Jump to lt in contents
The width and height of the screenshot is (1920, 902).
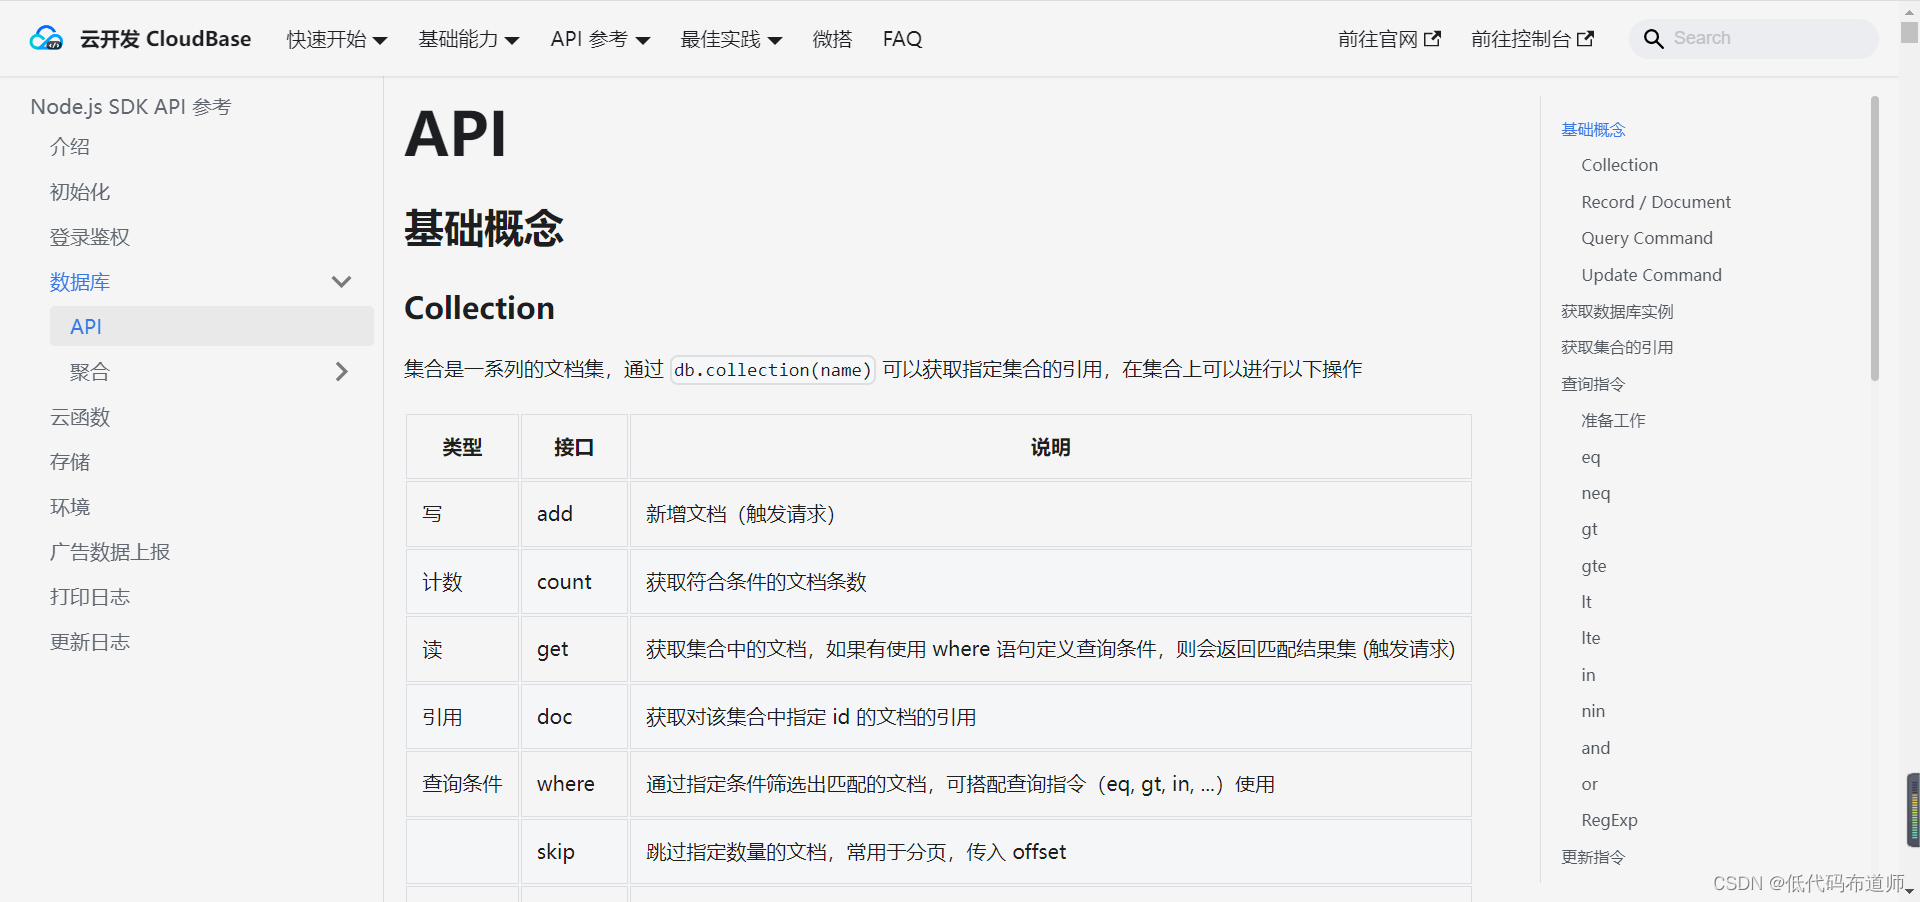click(1586, 602)
